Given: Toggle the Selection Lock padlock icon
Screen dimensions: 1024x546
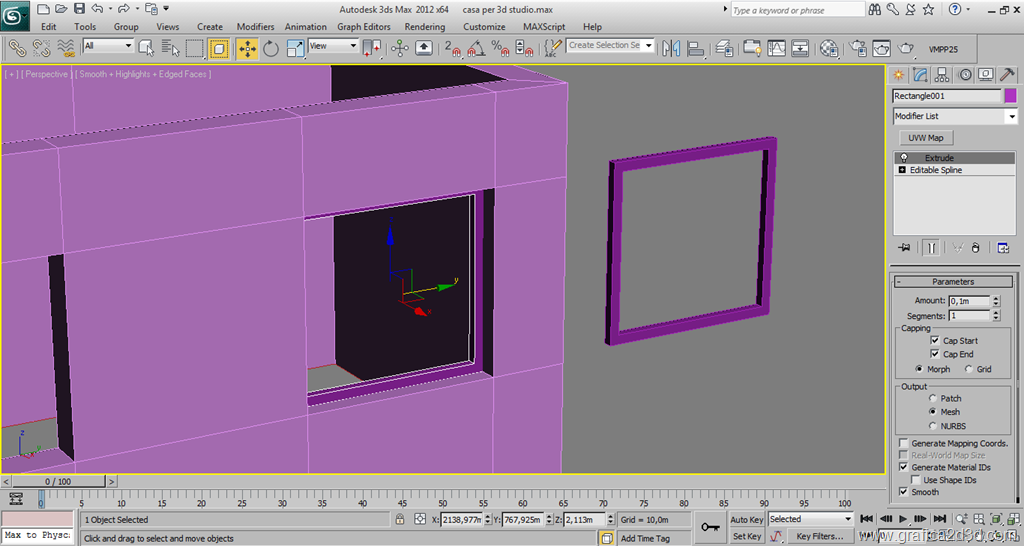Looking at the screenshot, I should 399,520.
